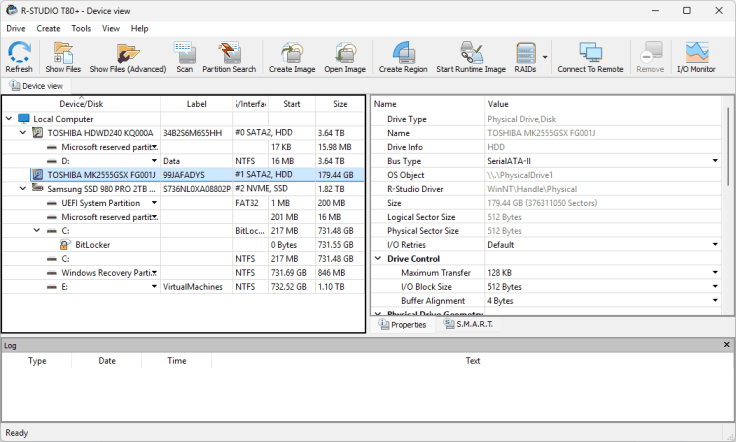
Task: Open the Buffer Alignment dropdown
Action: (x=715, y=300)
